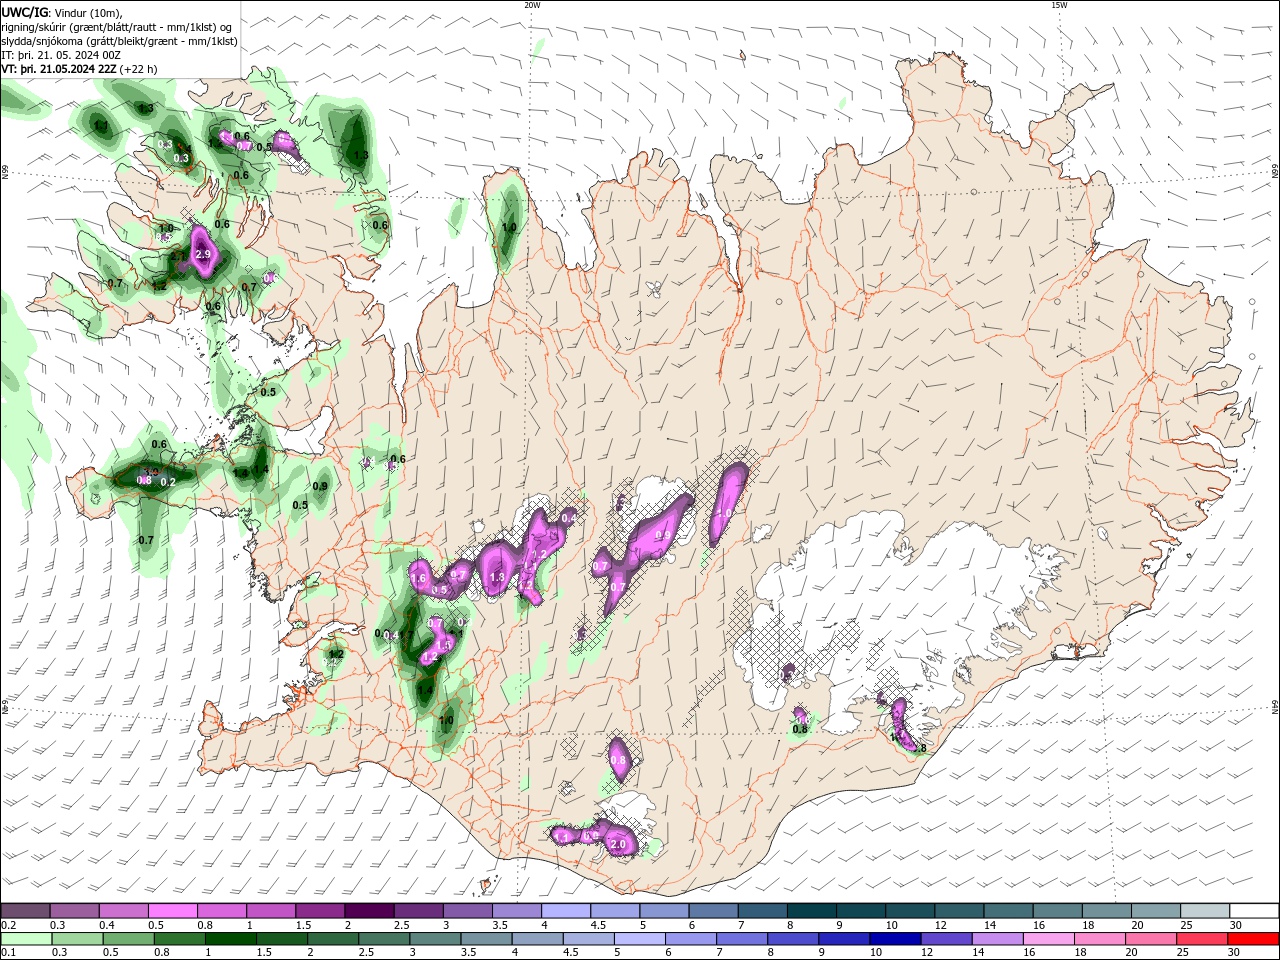The width and height of the screenshot is (1280, 960).
Task: Select the crimson bottom-row swatch between 25 and 30
Action: pos(1202,939)
